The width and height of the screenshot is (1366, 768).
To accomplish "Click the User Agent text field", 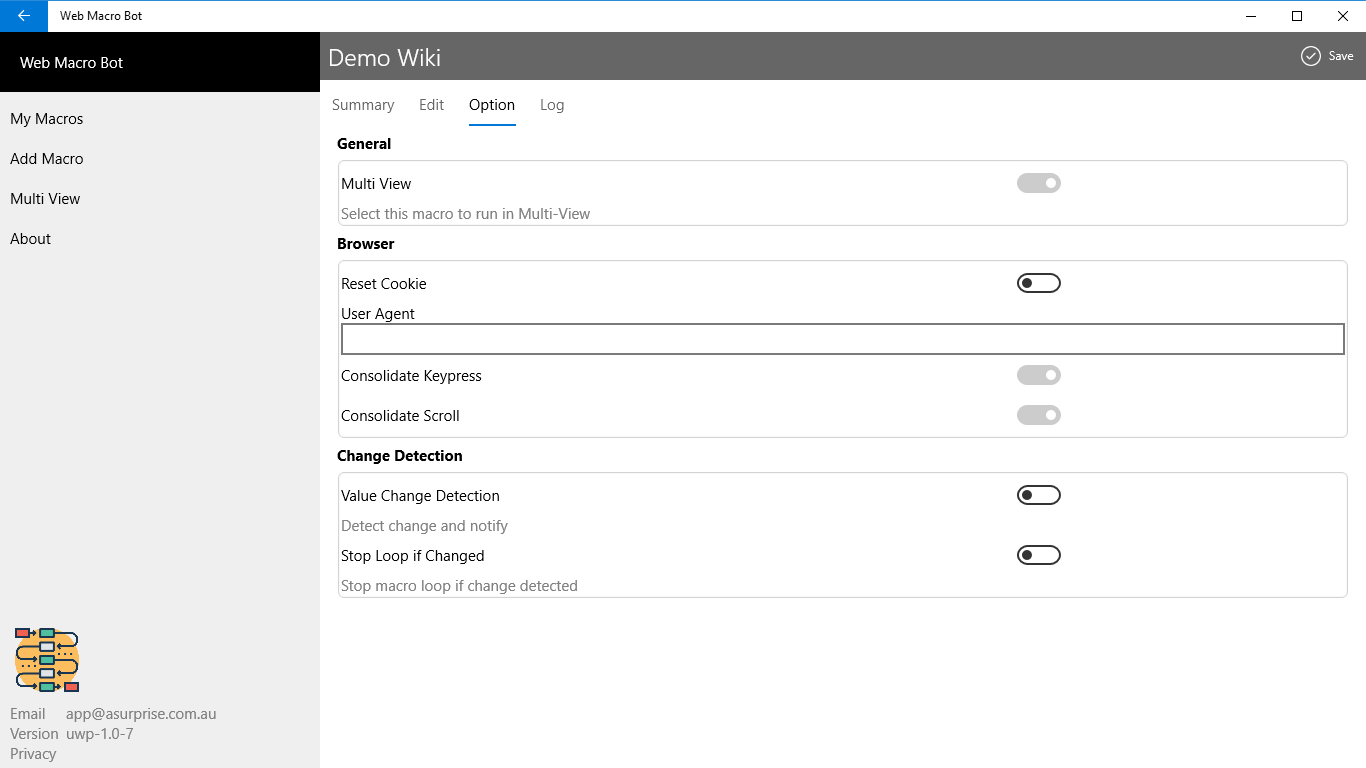I will pyautogui.click(x=842, y=339).
